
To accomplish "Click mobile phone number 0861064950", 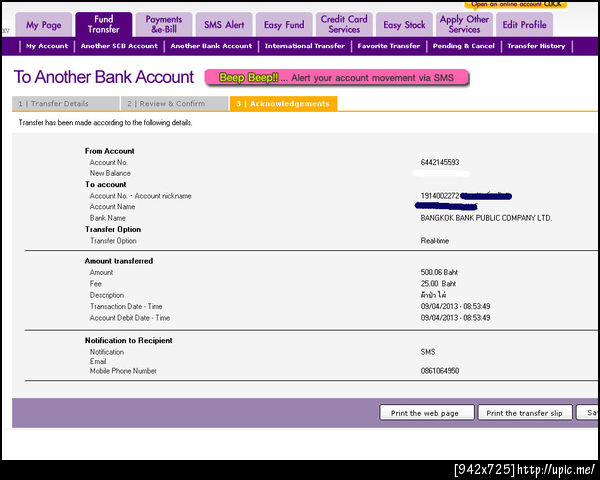I will (440, 371).
